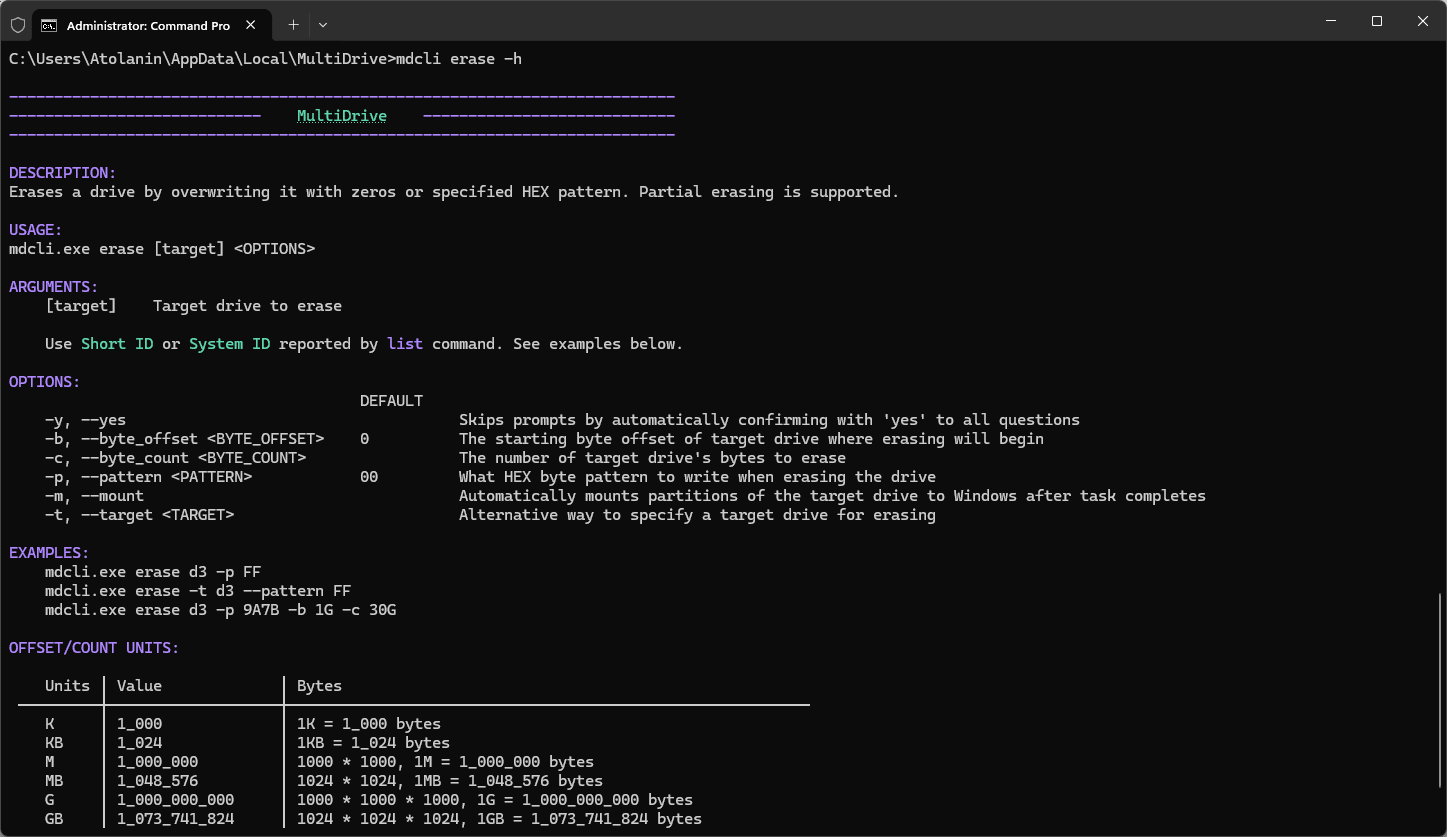Click the OFFSET/COUNT UNITS heading
Screen dimensions: 1447x837
93,647
